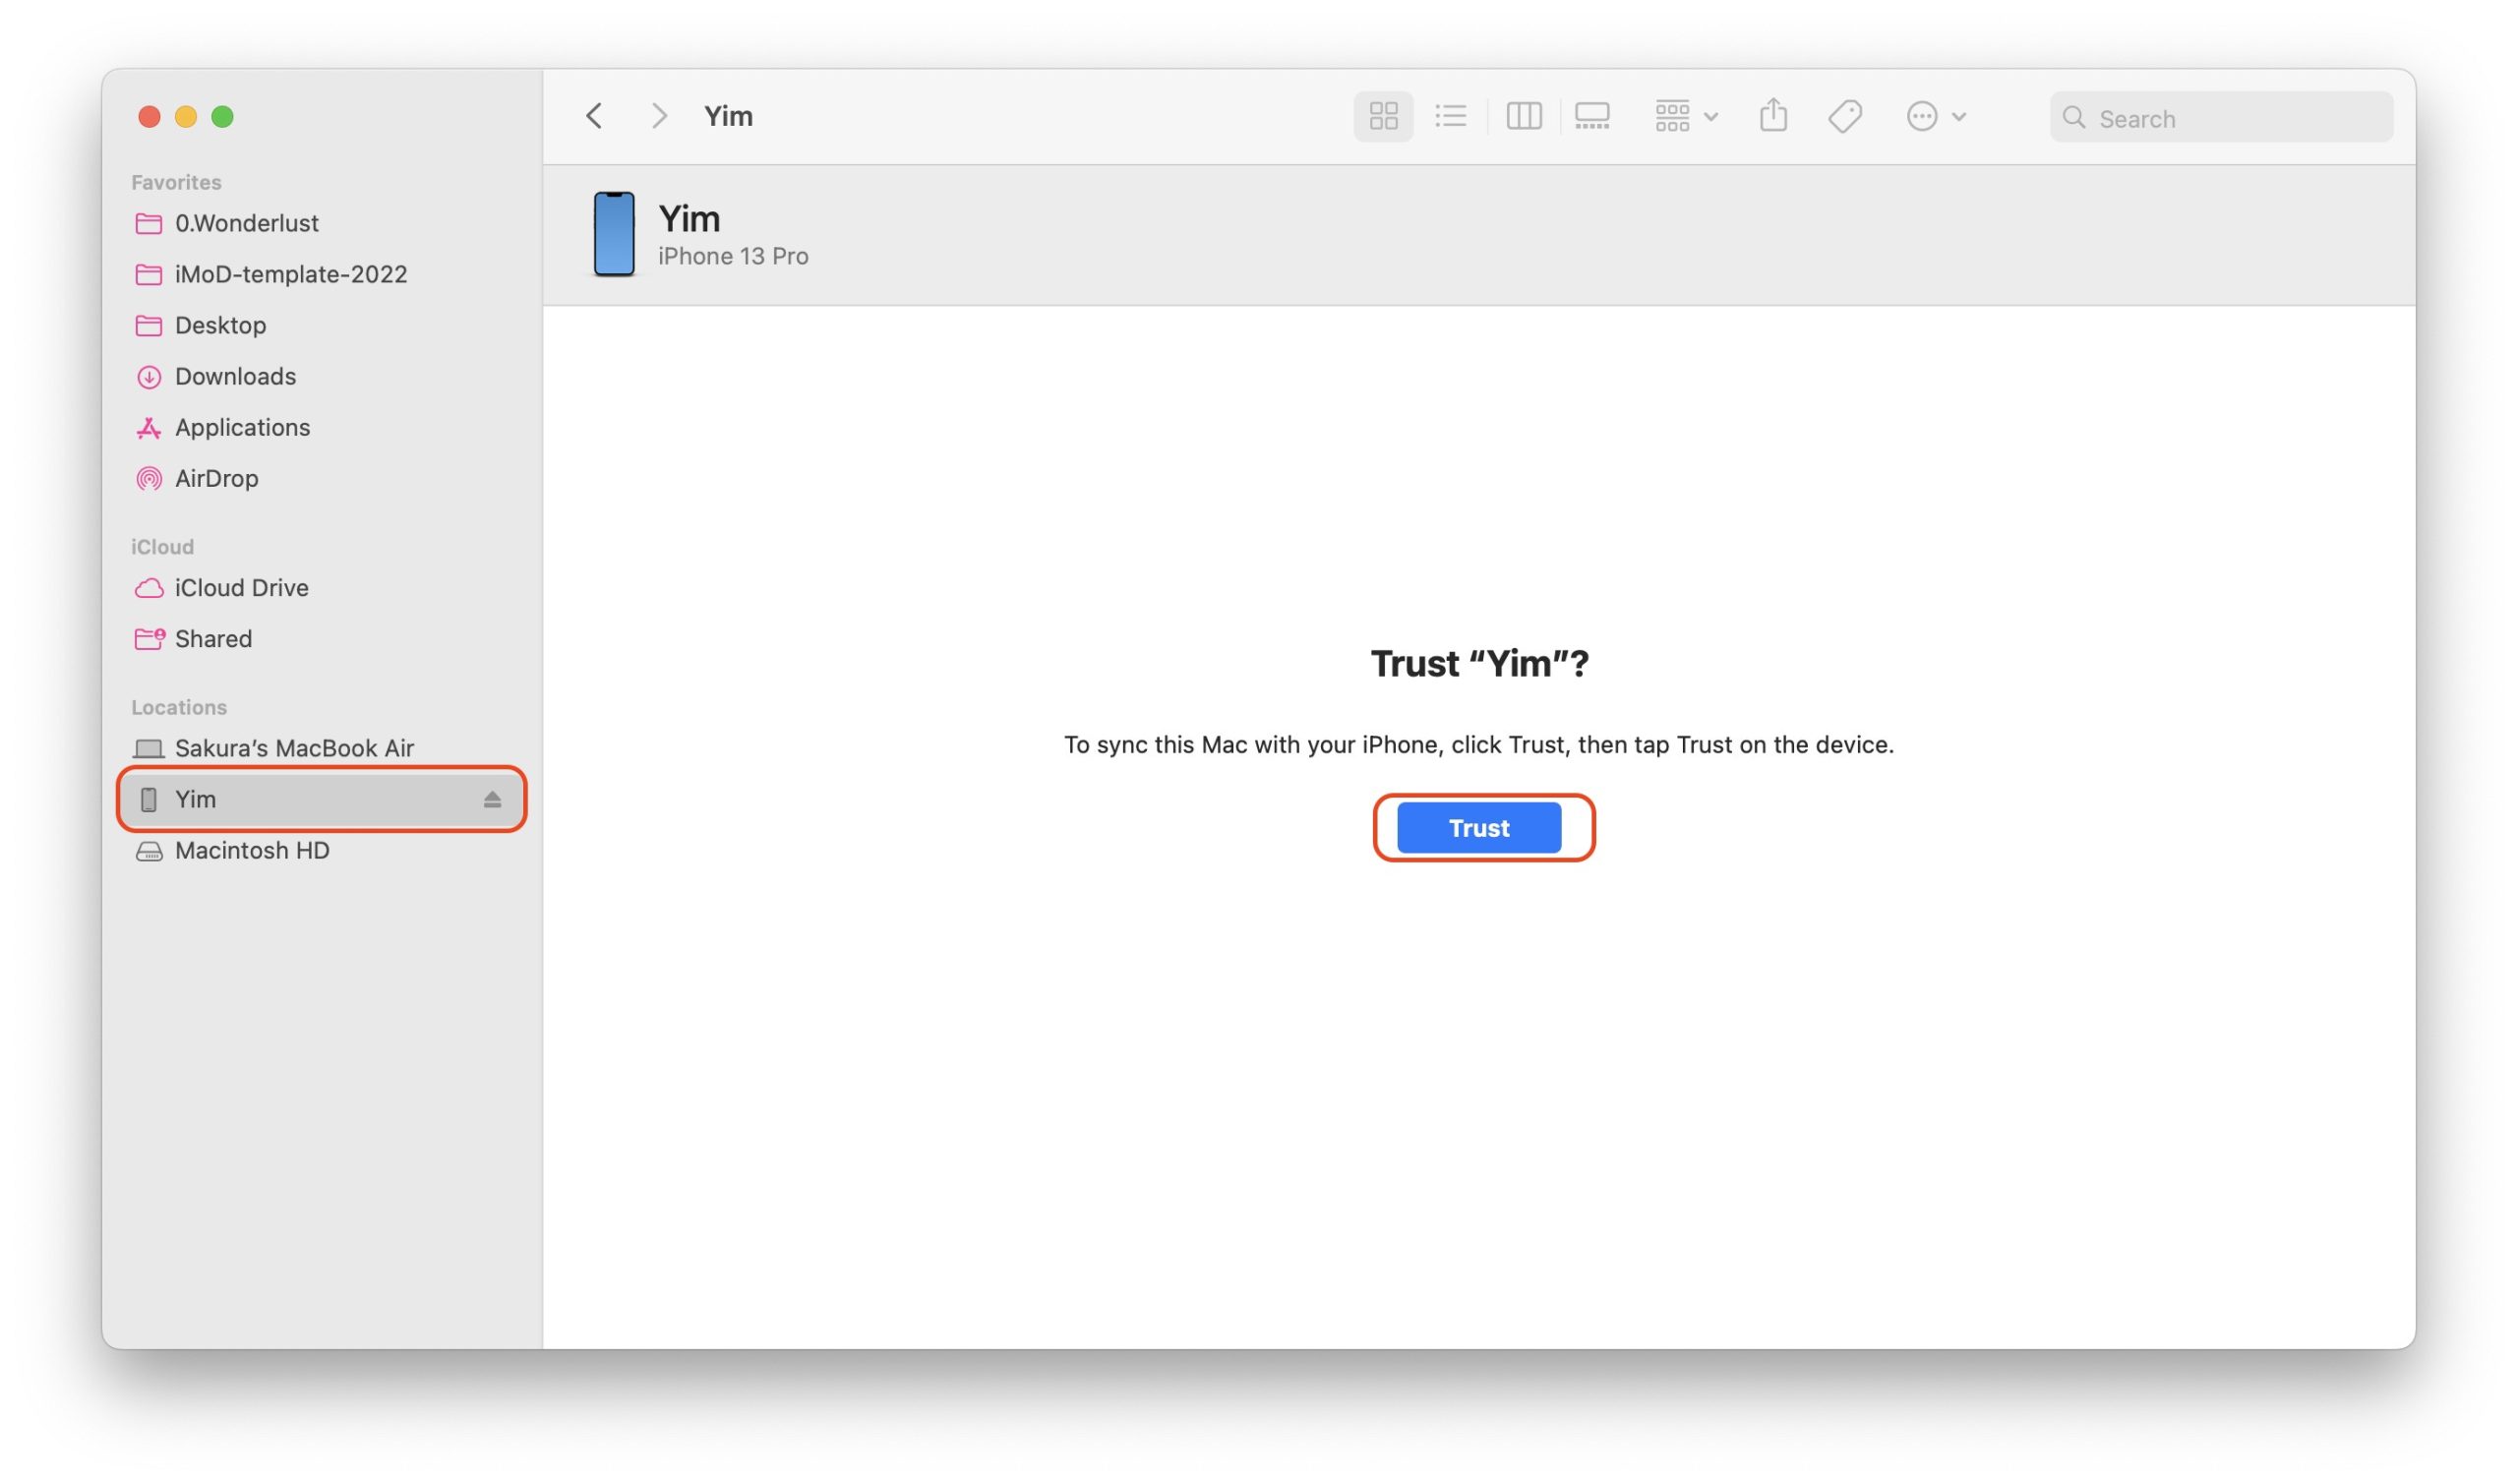Viewport: 2518px width, 1484px height.
Task: Click the iPhone 13 Pro device thumbnail
Action: [x=614, y=234]
